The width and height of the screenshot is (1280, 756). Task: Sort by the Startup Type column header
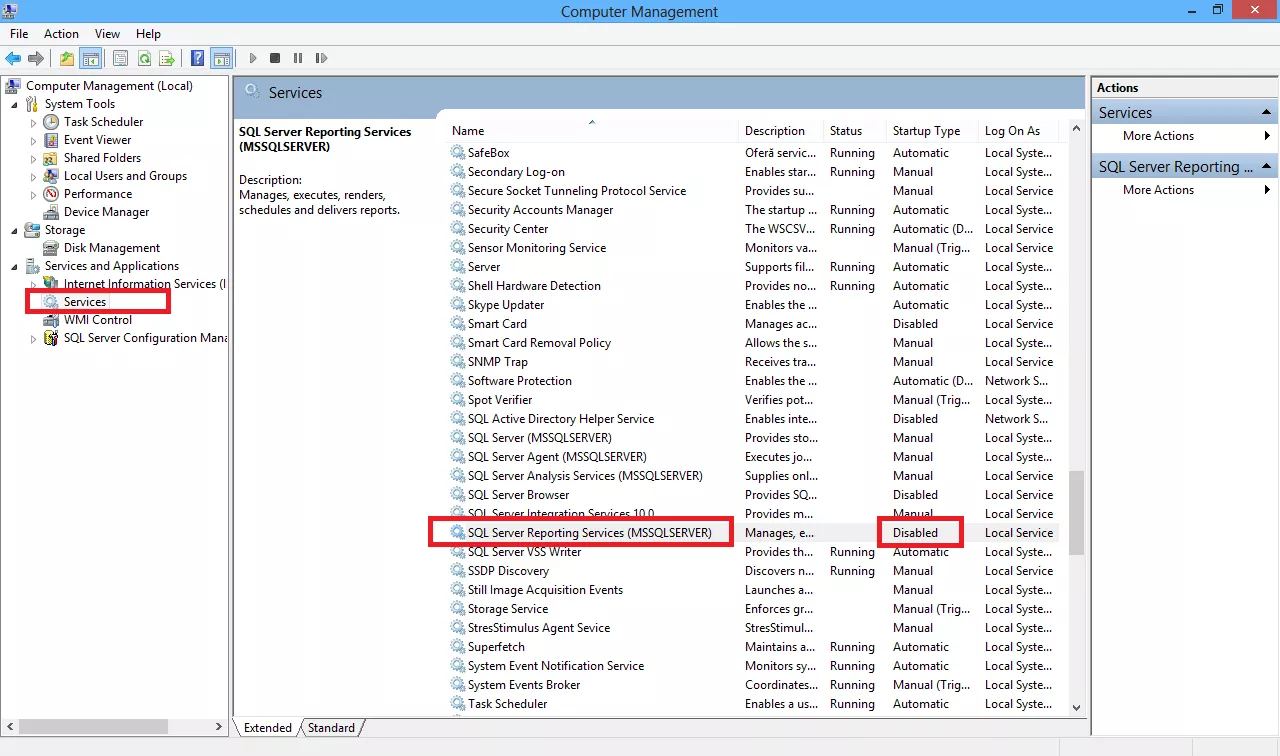932,131
